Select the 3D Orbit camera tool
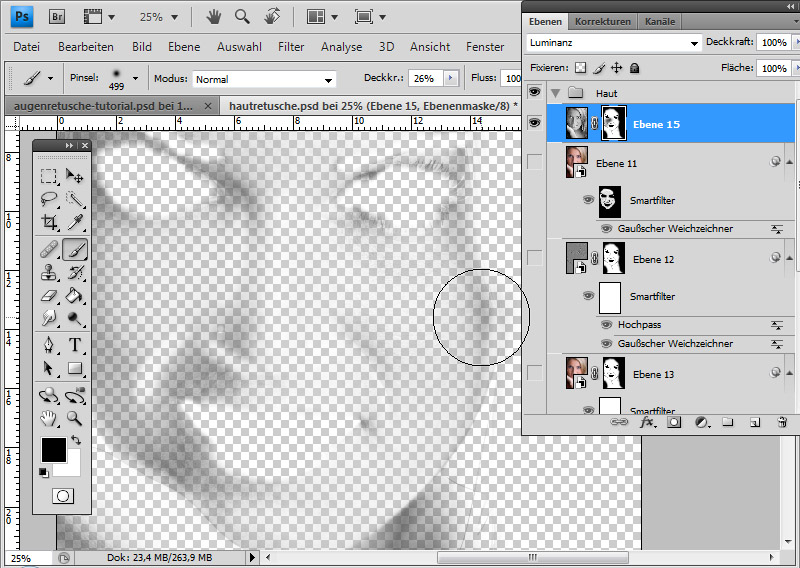The width and height of the screenshot is (800, 568). [x=75, y=396]
